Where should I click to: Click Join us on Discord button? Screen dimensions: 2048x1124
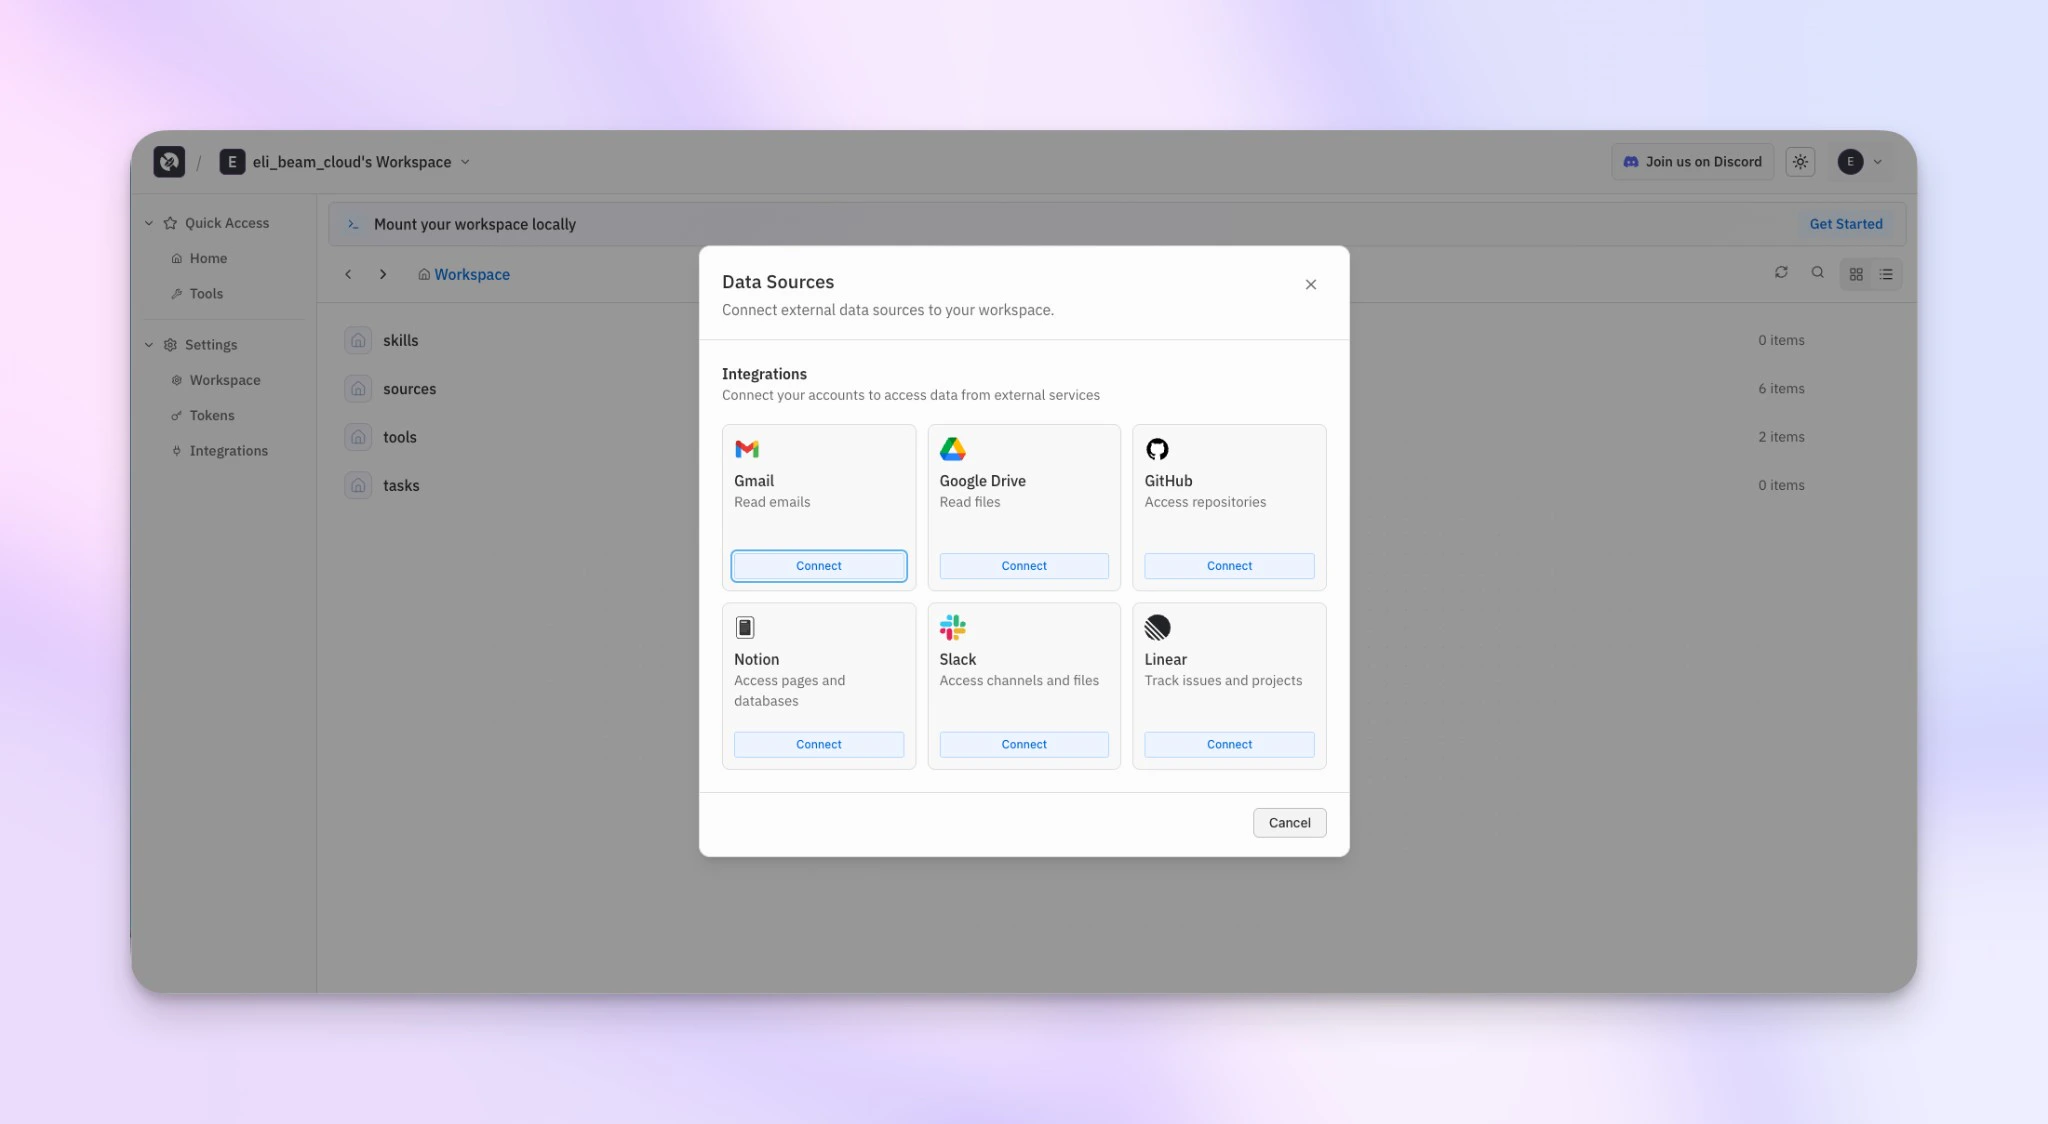pyautogui.click(x=1692, y=162)
